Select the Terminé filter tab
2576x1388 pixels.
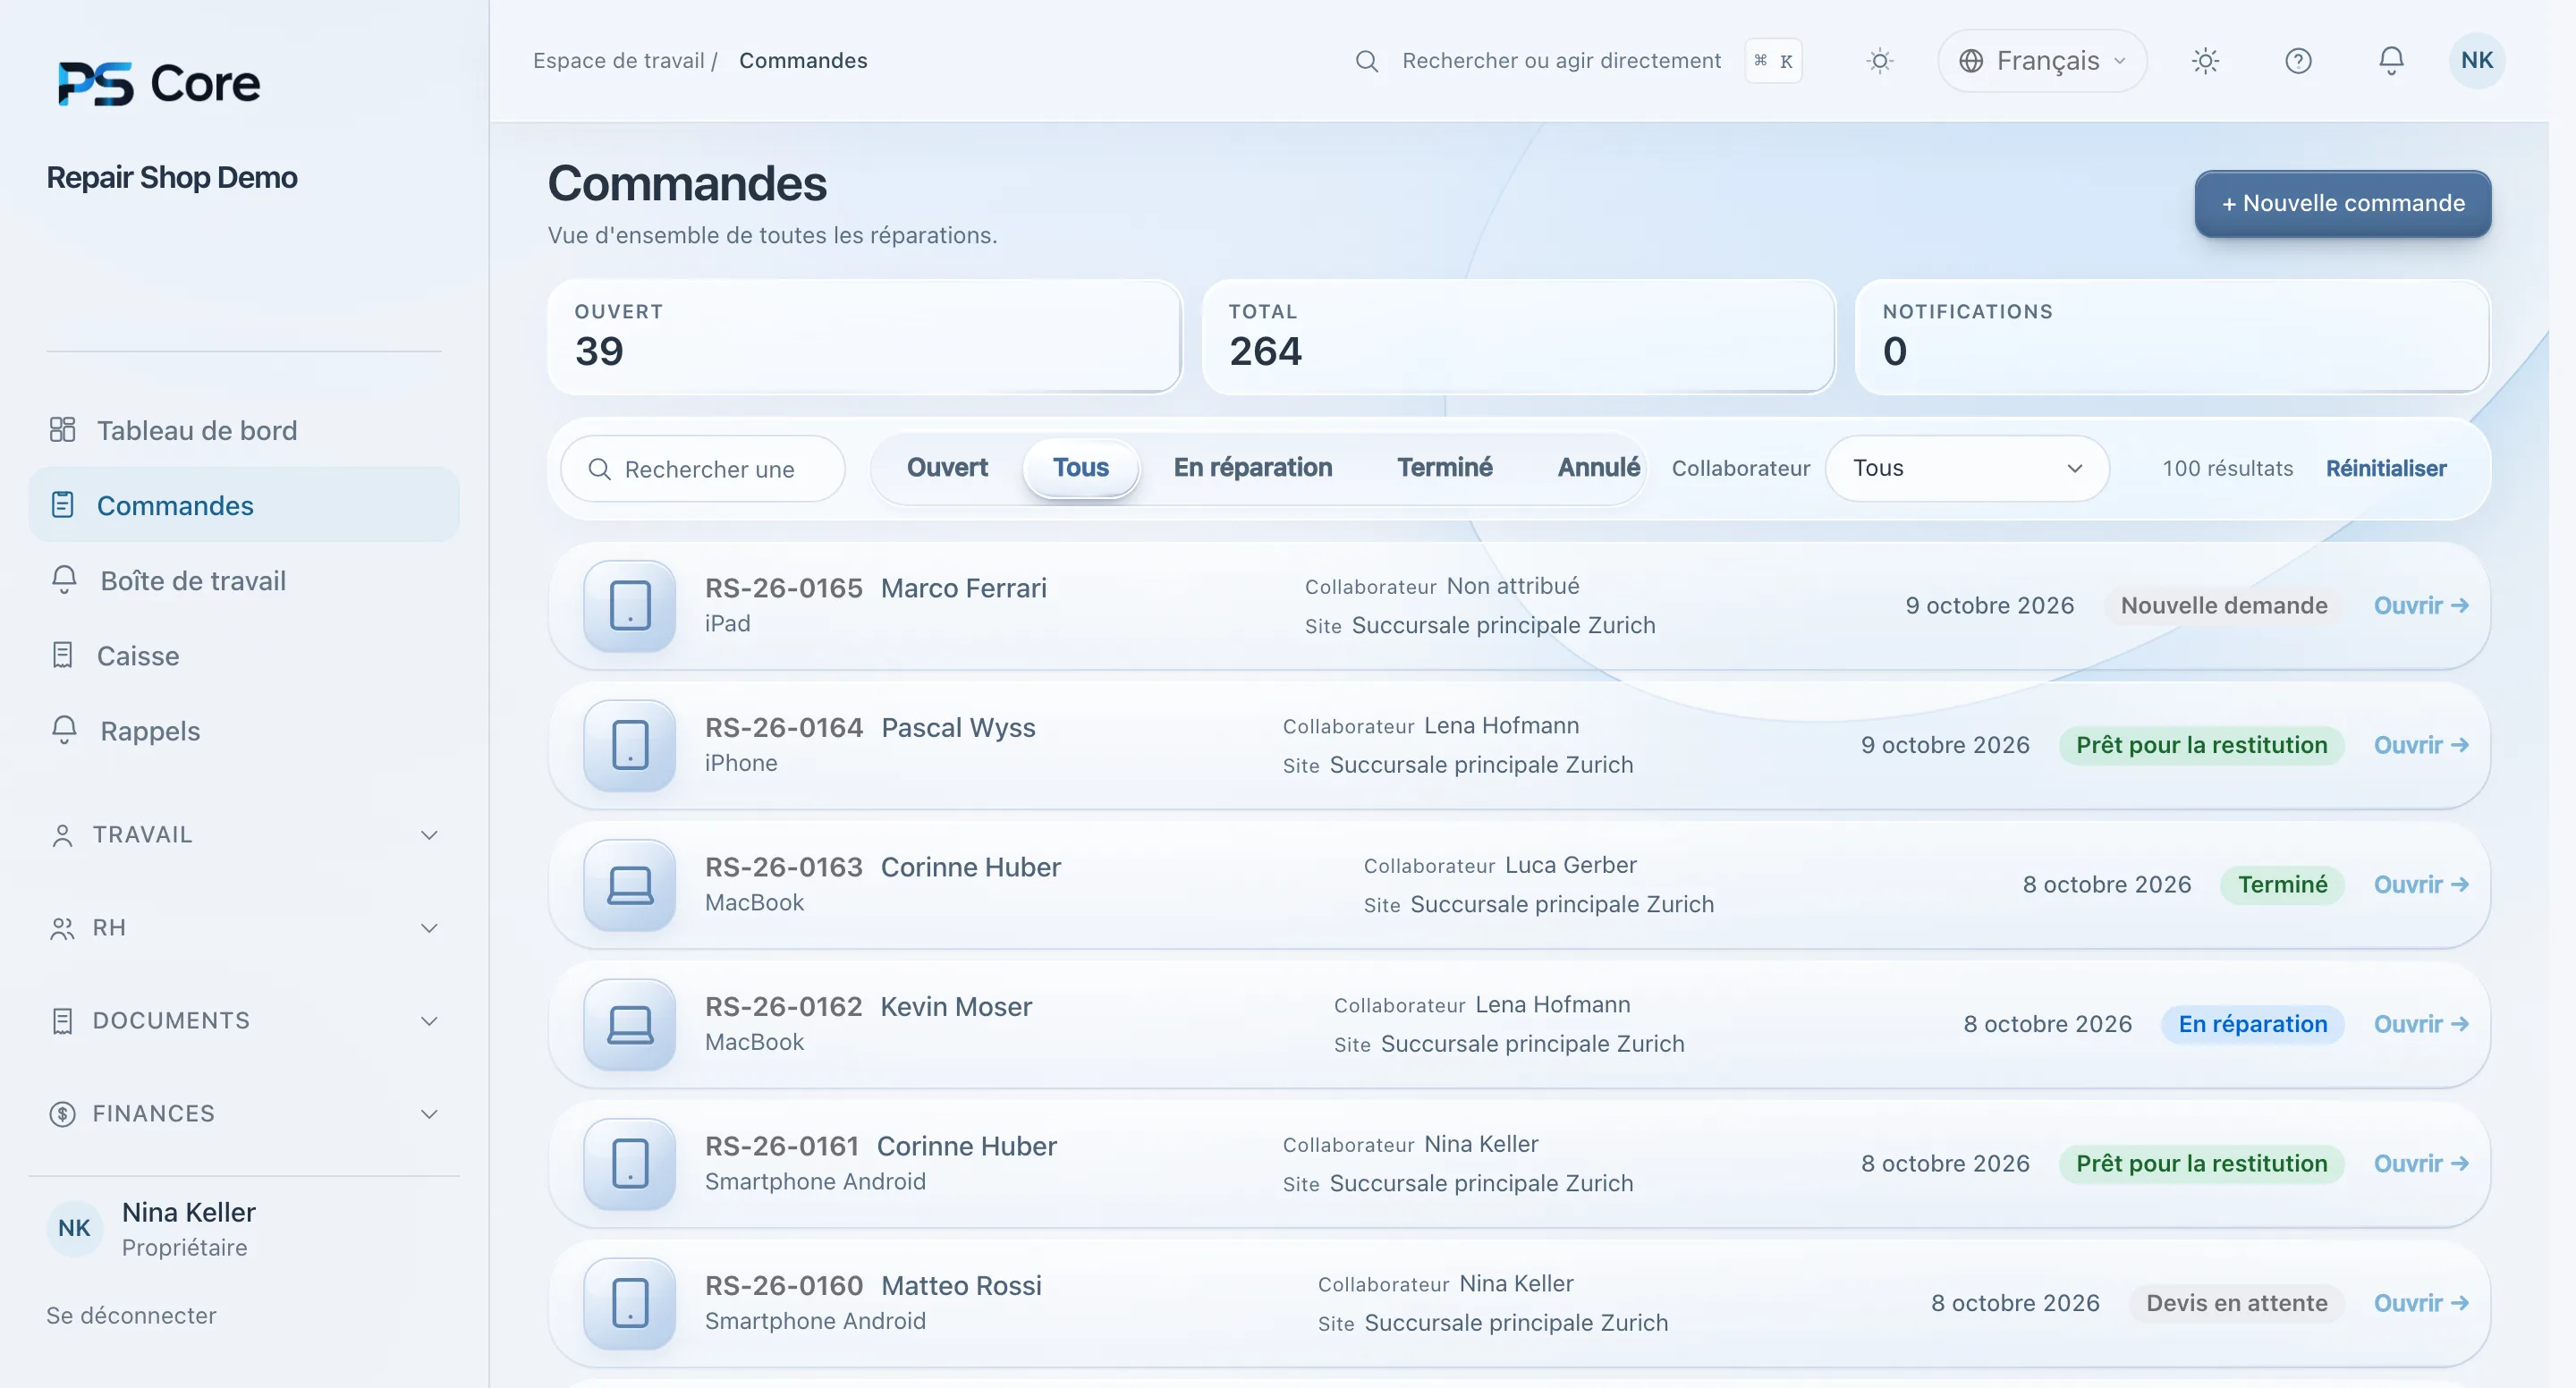coord(1444,467)
